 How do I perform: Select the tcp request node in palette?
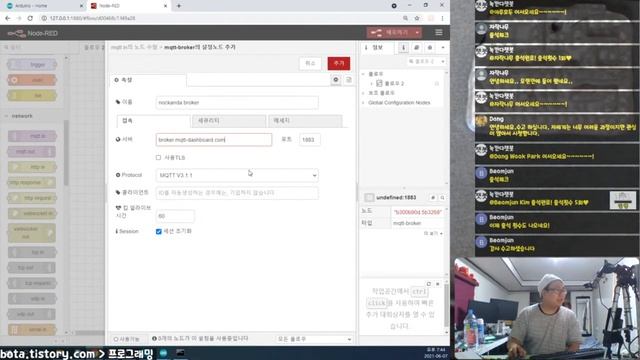[x=32, y=283]
